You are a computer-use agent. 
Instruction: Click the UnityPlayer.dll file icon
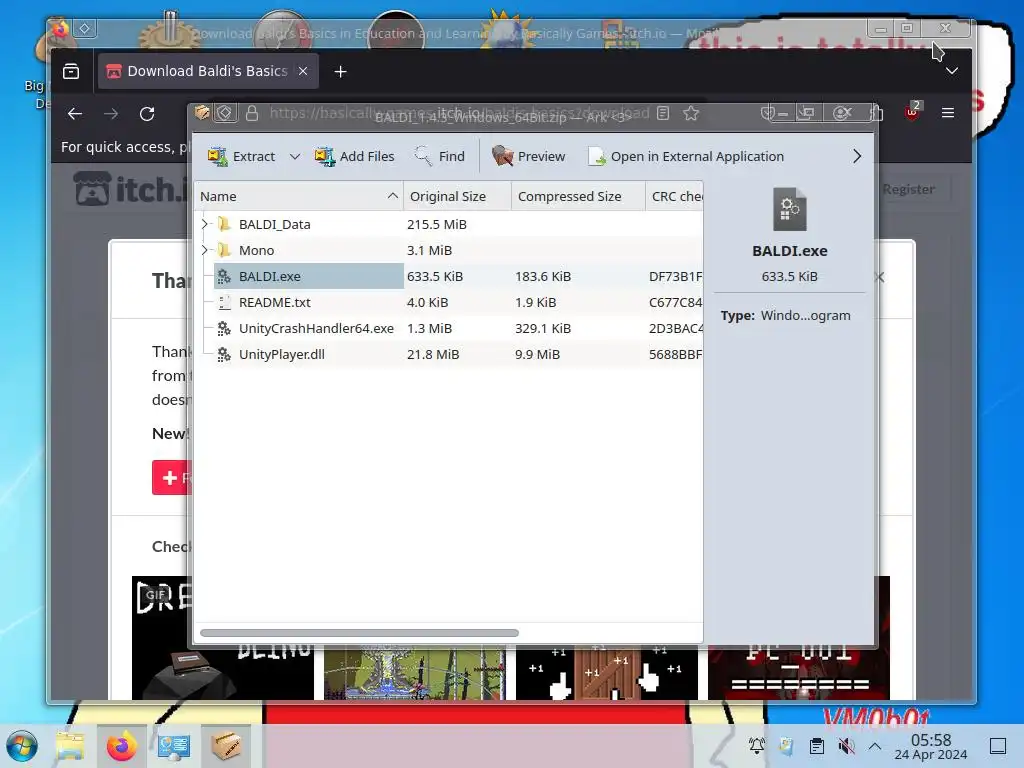(224, 355)
